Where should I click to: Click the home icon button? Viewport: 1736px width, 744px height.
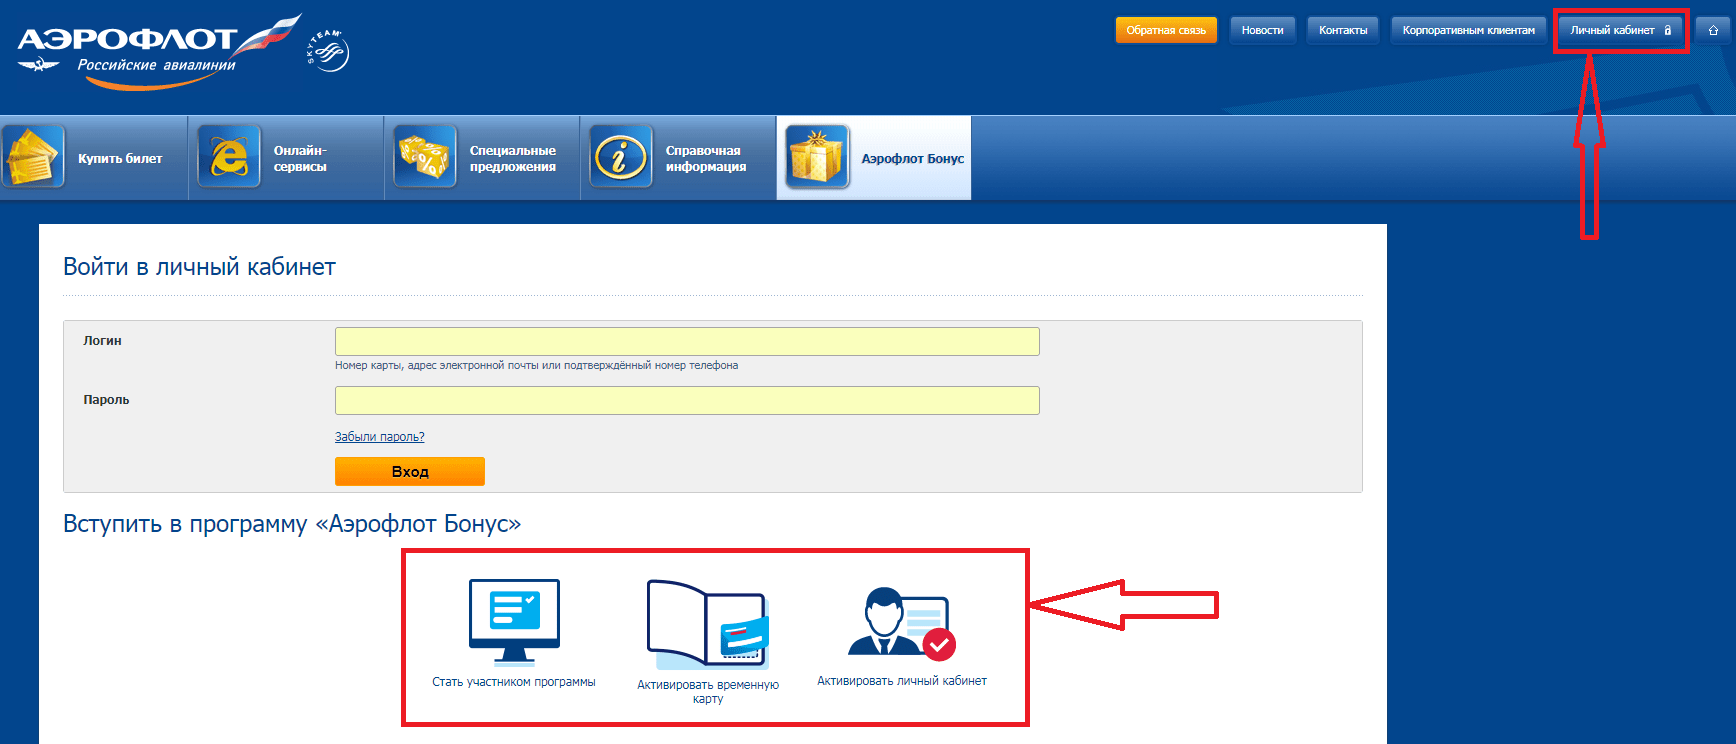pos(1713,30)
